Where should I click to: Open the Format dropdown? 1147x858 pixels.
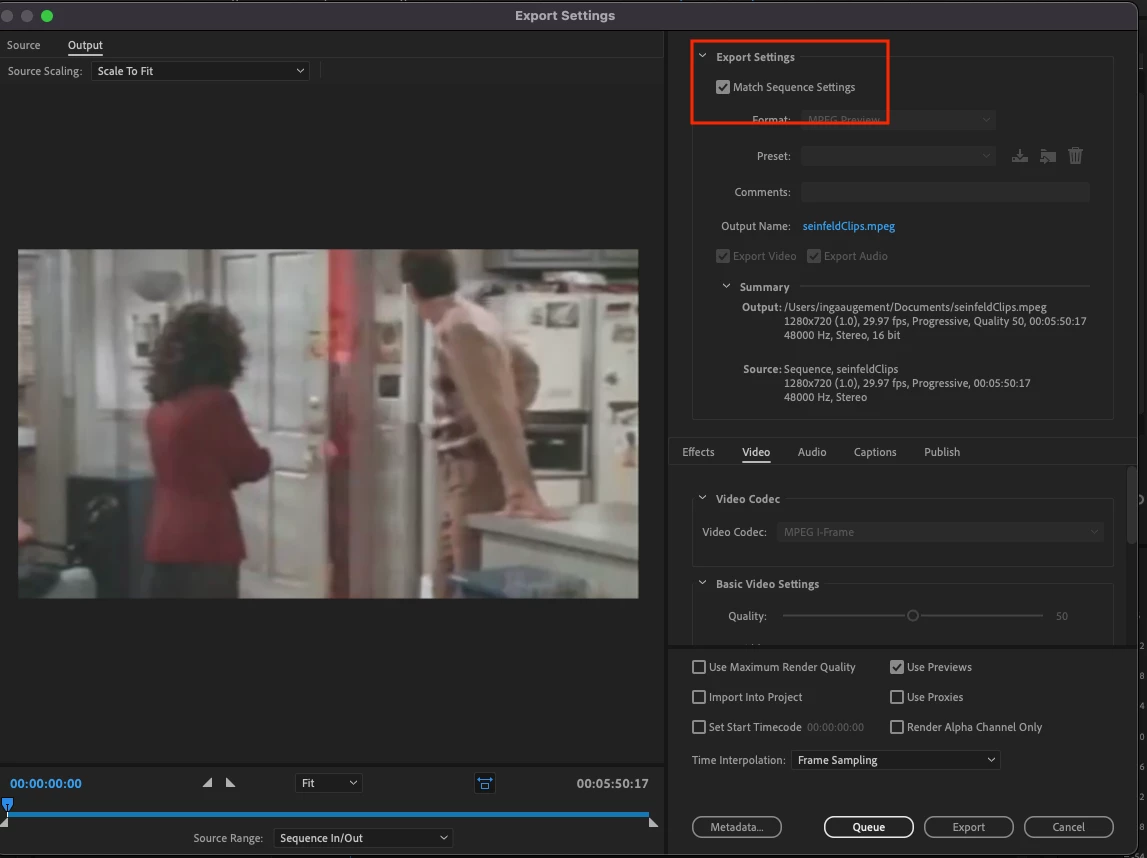898,120
